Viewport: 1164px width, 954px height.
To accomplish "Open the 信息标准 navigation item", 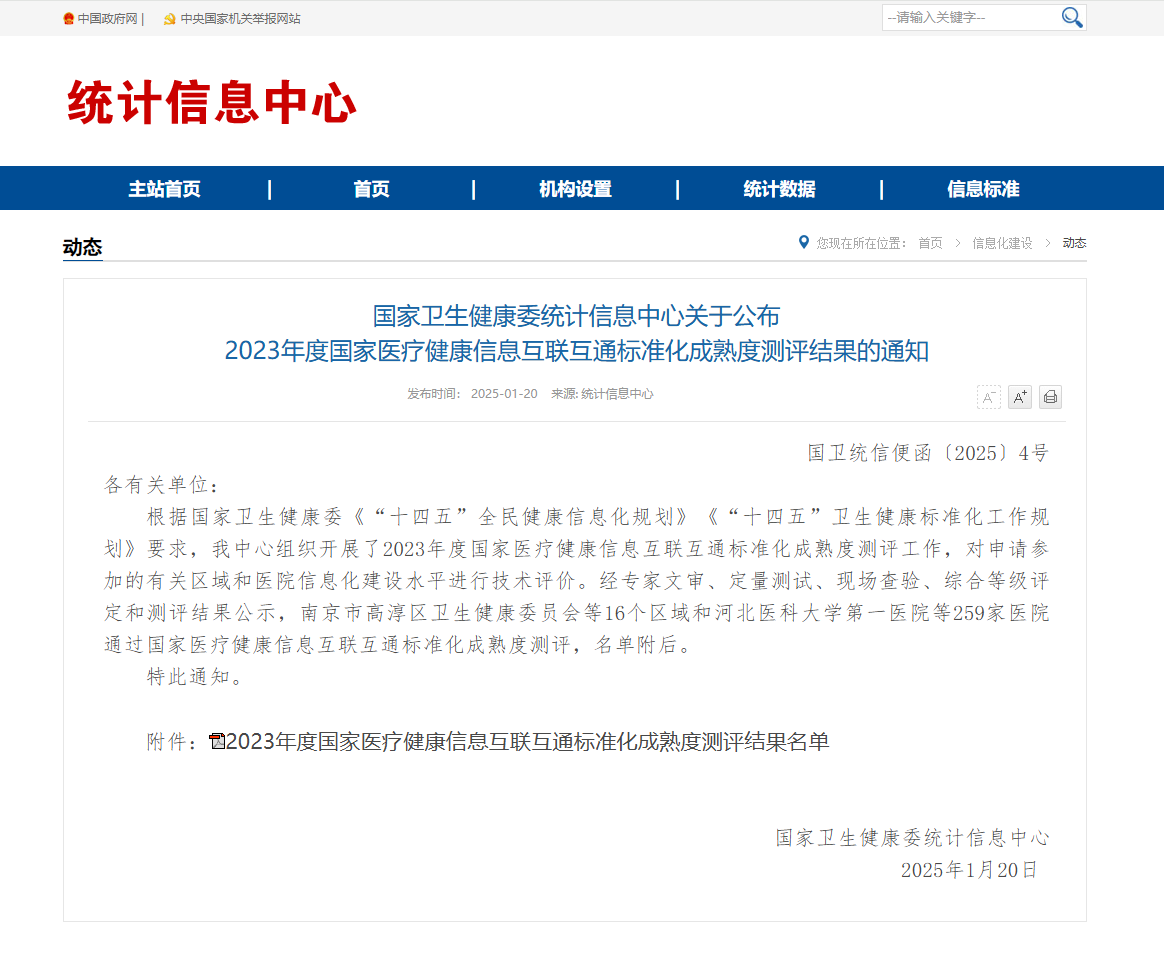I will tap(983, 189).
